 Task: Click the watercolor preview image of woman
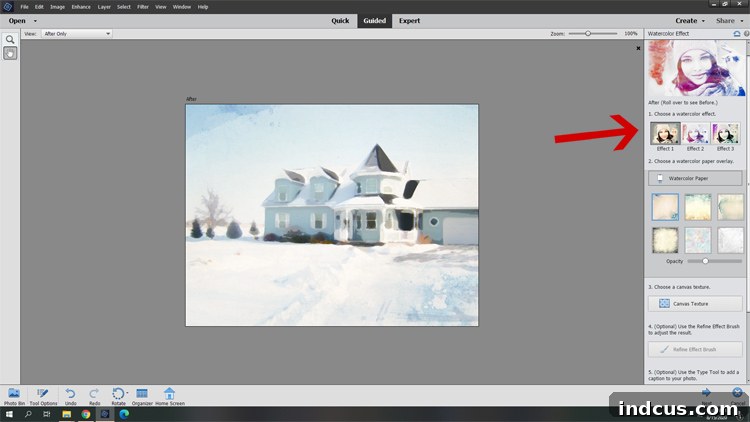(696, 68)
